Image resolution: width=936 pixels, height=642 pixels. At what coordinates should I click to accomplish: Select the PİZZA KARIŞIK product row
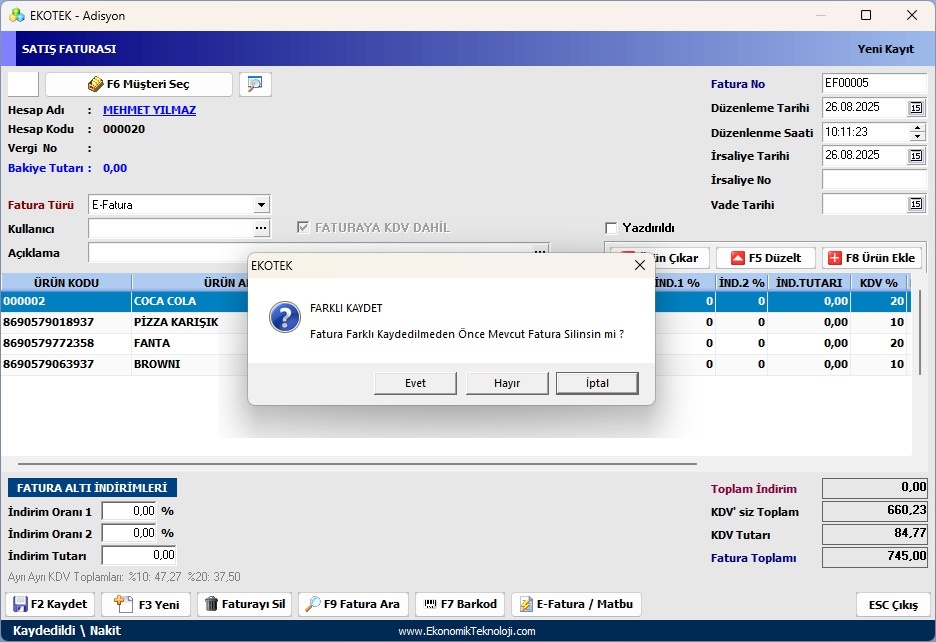455,322
